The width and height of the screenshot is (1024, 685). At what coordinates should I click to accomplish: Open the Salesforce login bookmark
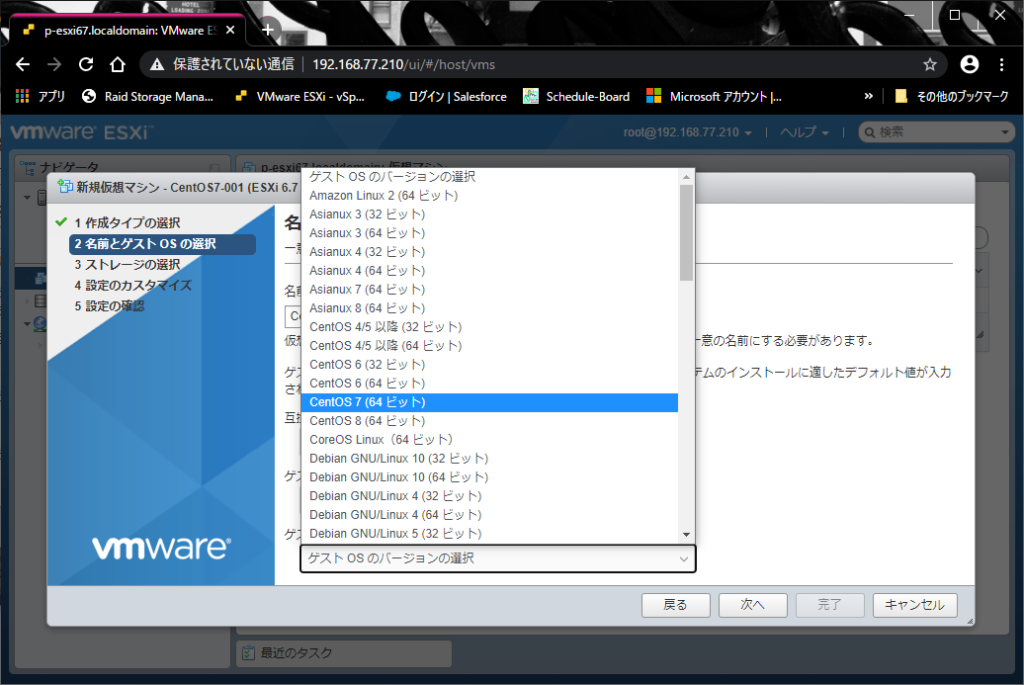point(446,96)
